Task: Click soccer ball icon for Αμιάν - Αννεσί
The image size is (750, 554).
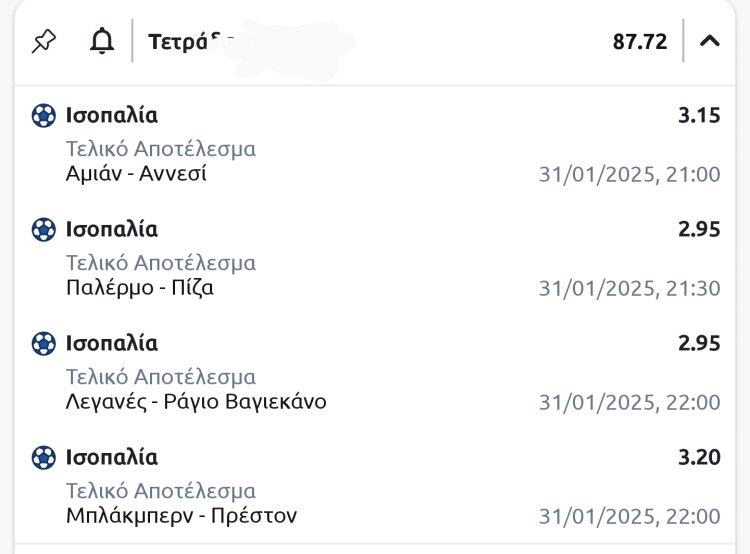Action: coord(43,116)
